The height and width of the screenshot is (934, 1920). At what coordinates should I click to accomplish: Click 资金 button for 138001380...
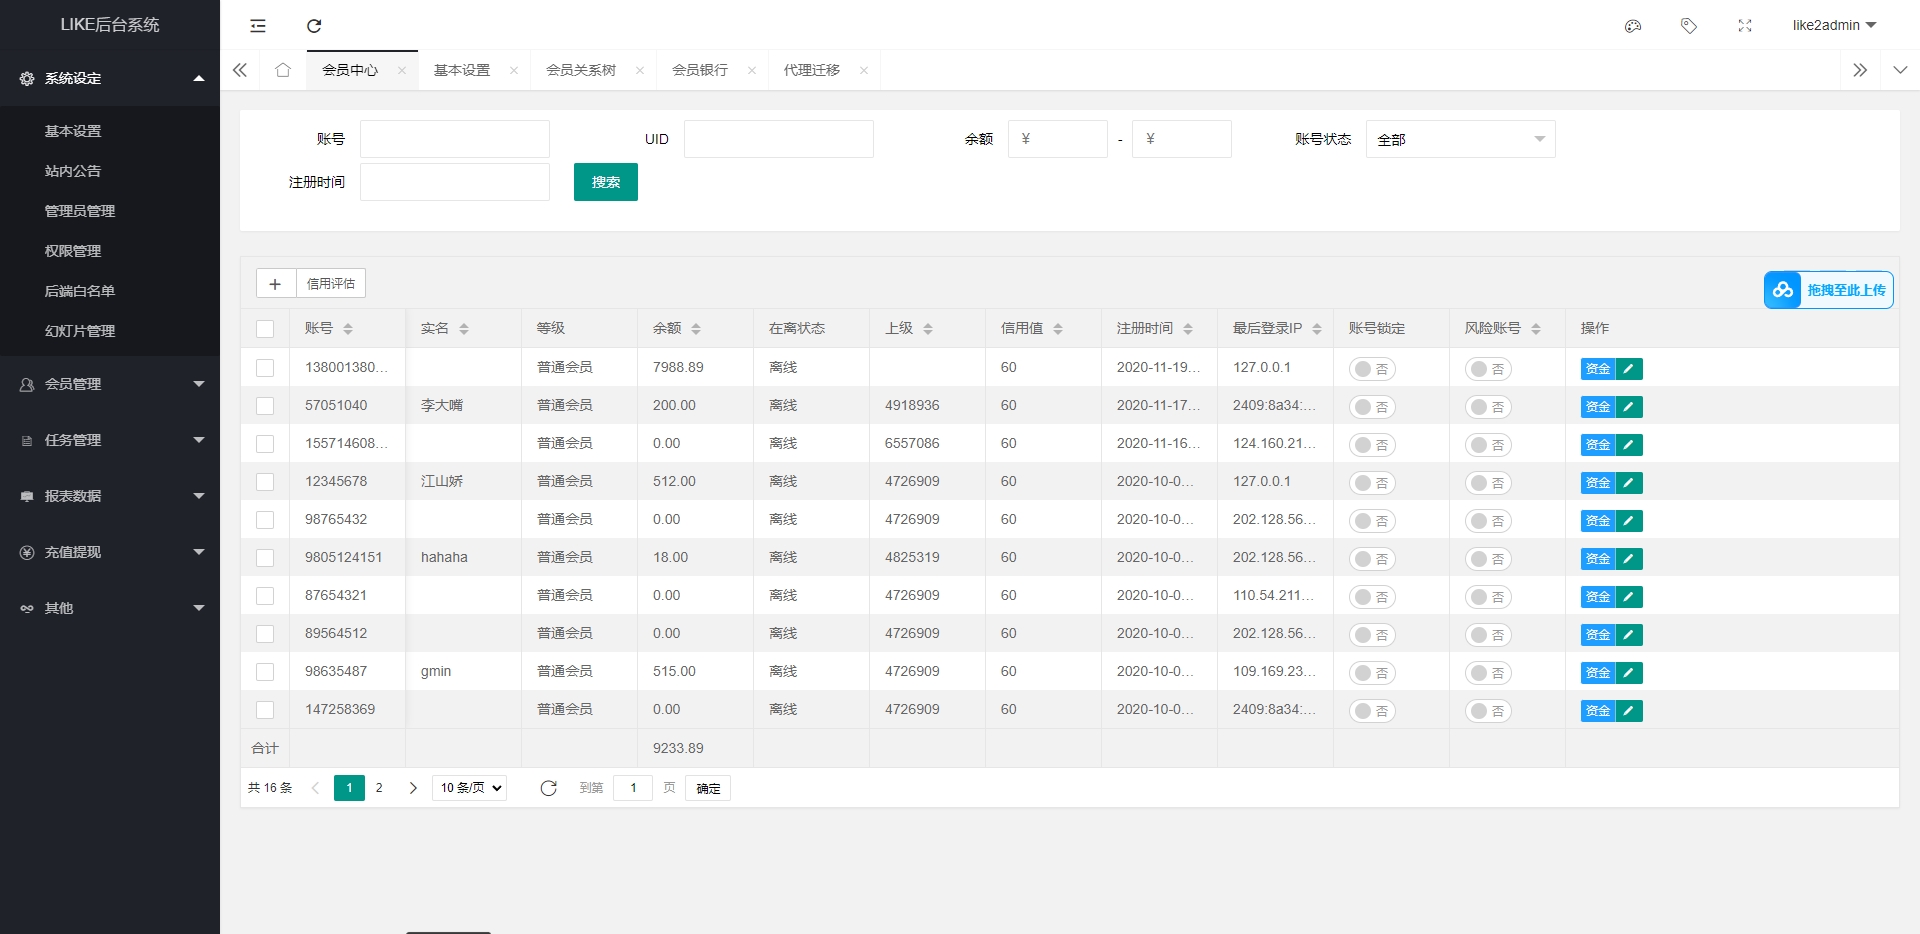pyautogui.click(x=1598, y=369)
